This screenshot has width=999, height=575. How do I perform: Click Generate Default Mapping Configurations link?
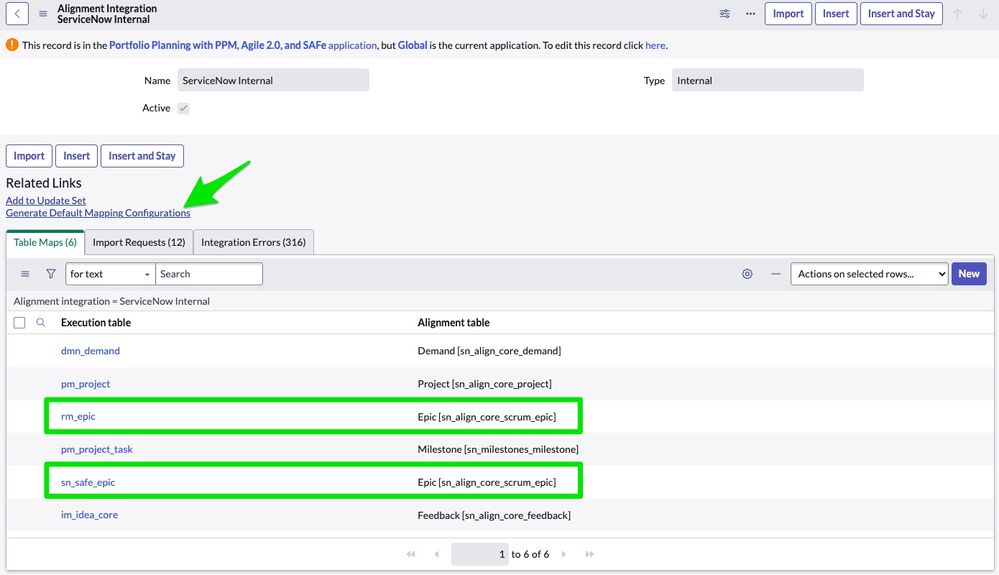[x=98, y=213]
